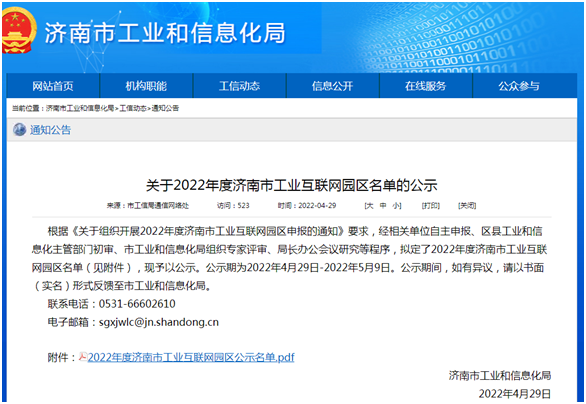Image resolution: width=586 pixels, height=404 pixels.
Task: Click 济南市工业和信息化局 breadcrumb link
Action: 80,108
